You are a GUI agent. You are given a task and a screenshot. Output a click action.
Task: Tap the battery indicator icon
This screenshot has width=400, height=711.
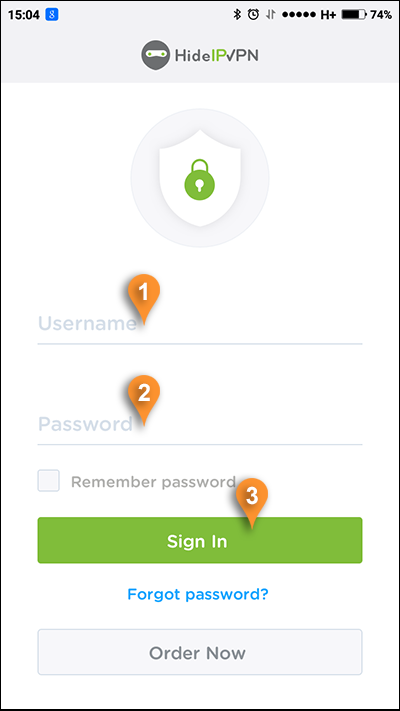[x=354, y=15]
